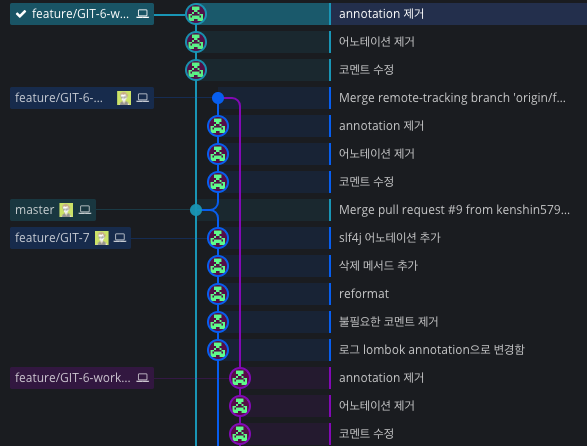Click the checkmark on the feature/GIT-6-w... branch label
The image size is (587, 446).
pyautogui.click(x=21, y=14)
